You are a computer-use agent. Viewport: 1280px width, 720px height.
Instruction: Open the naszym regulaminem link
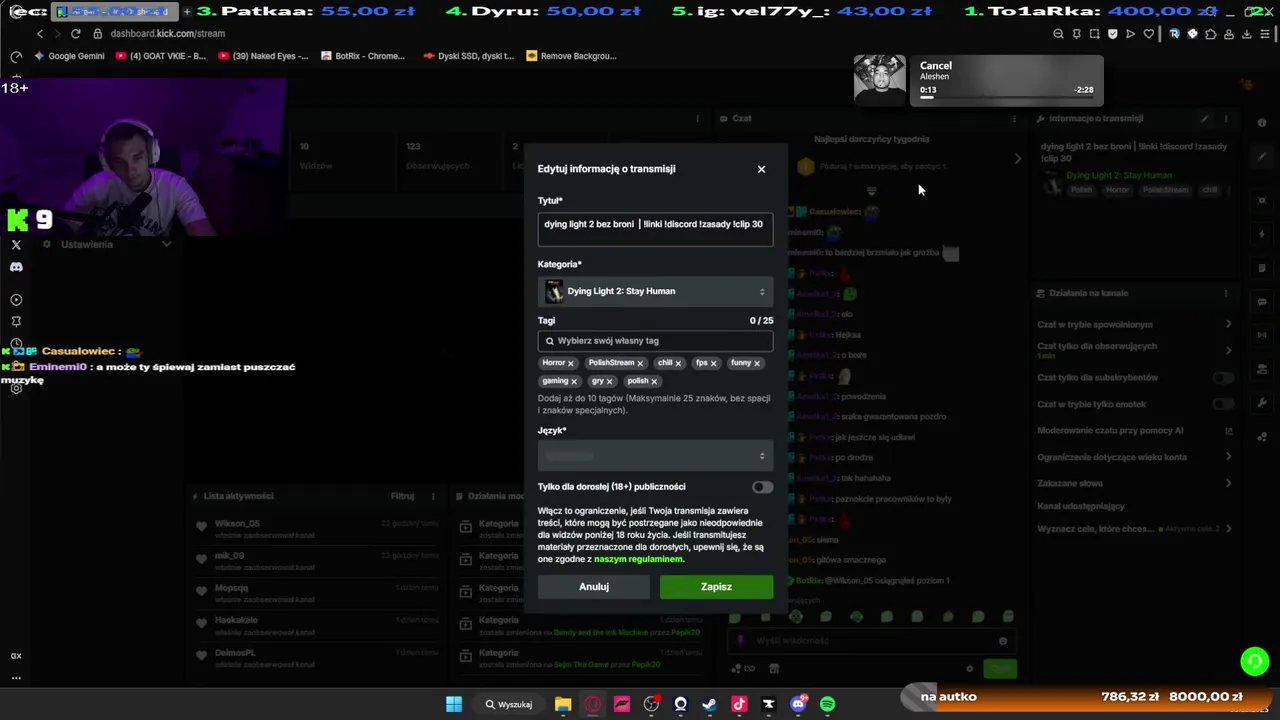pos(638,559)
